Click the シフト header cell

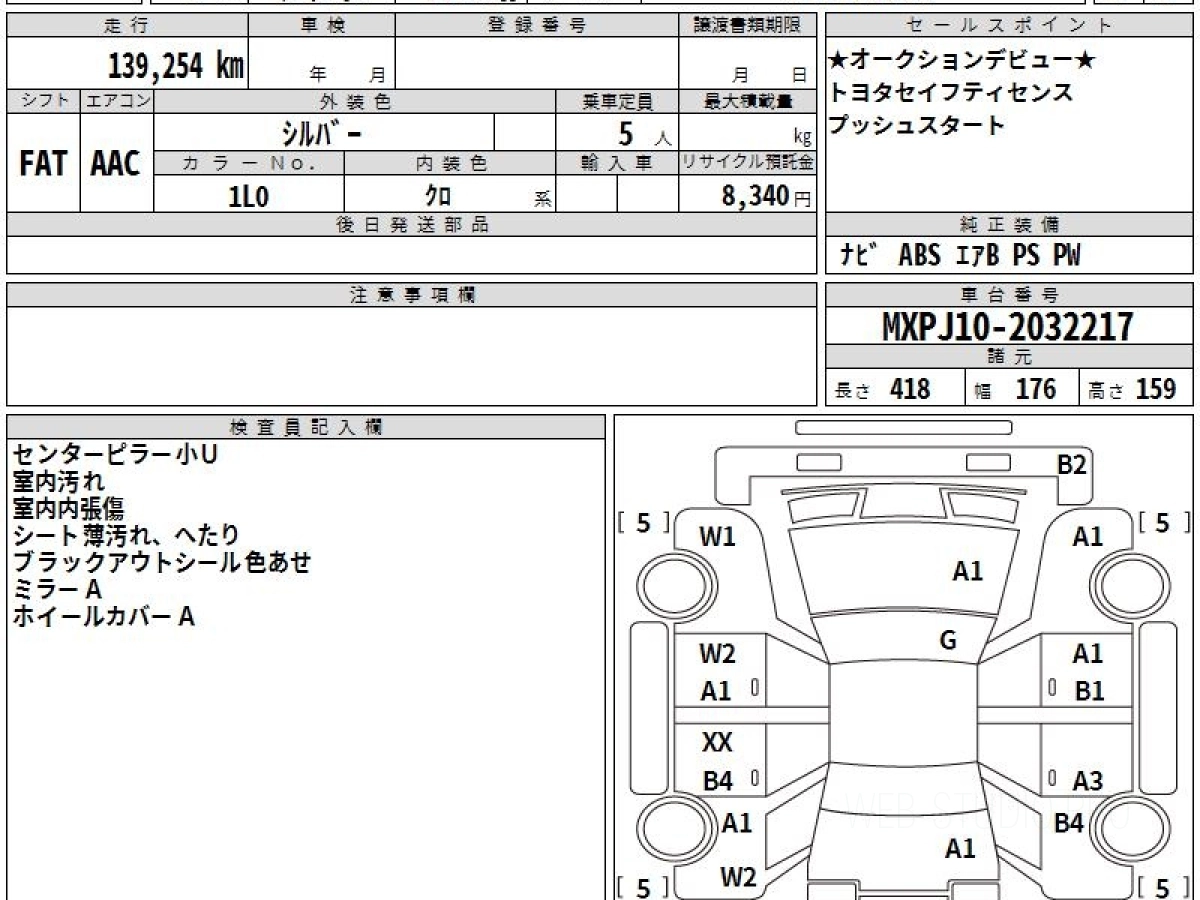43,101
